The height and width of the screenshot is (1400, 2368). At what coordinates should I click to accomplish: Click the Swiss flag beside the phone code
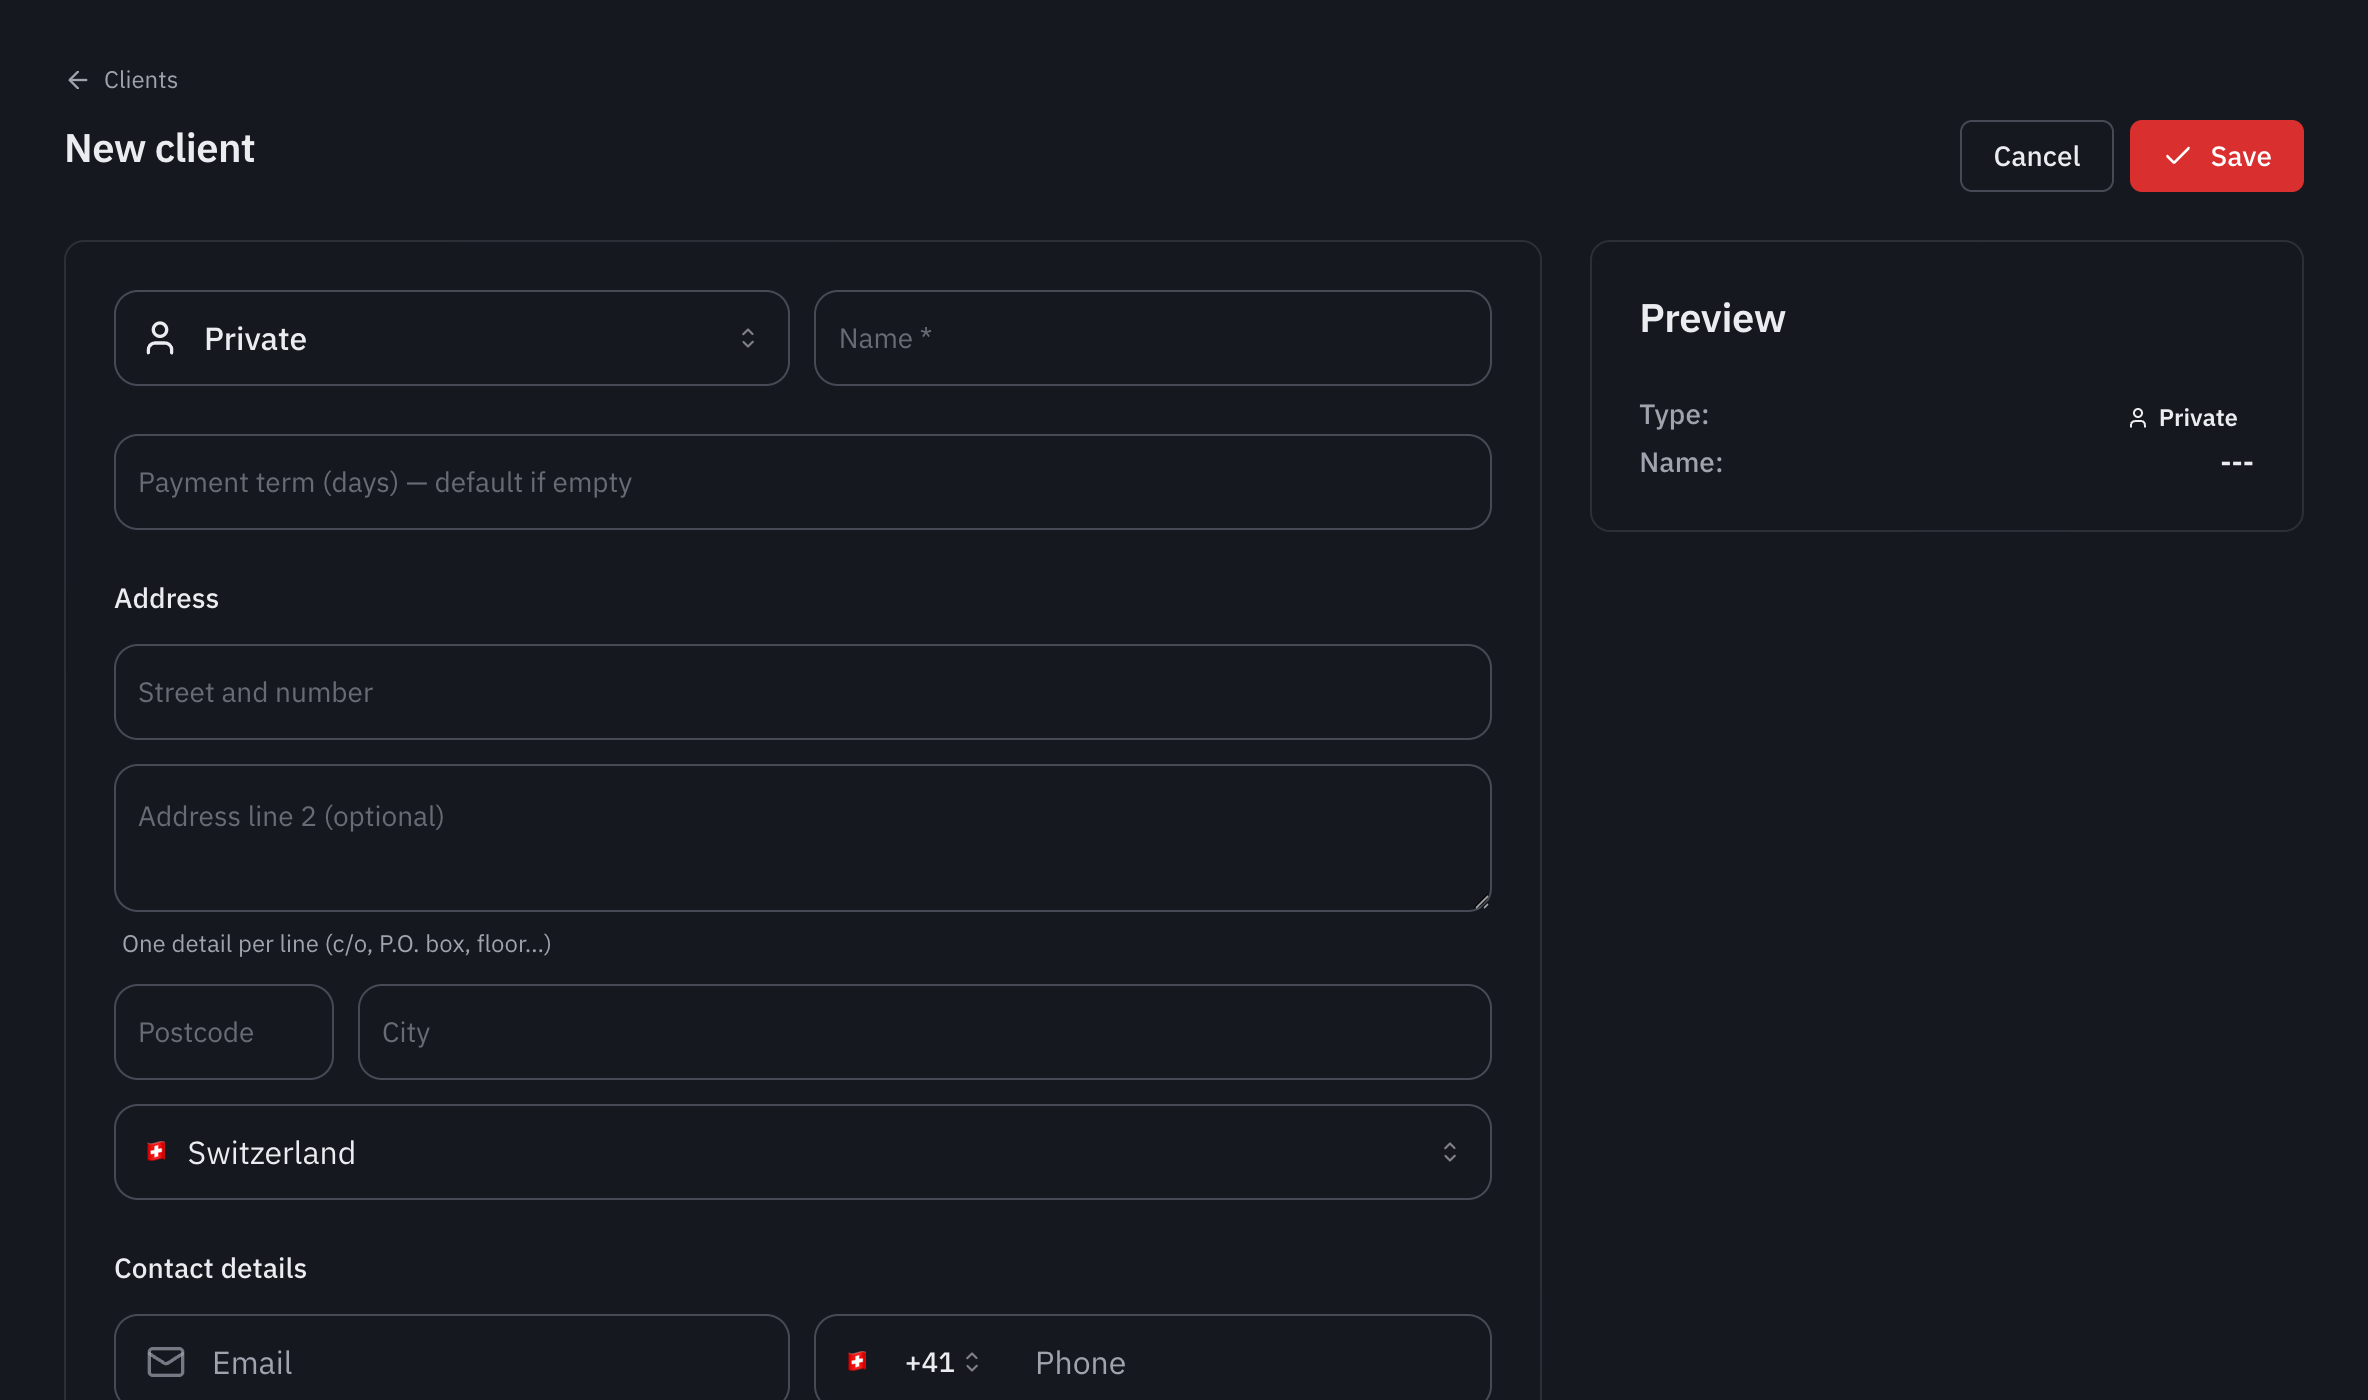pyautogui.click(x=857, y=1361)
